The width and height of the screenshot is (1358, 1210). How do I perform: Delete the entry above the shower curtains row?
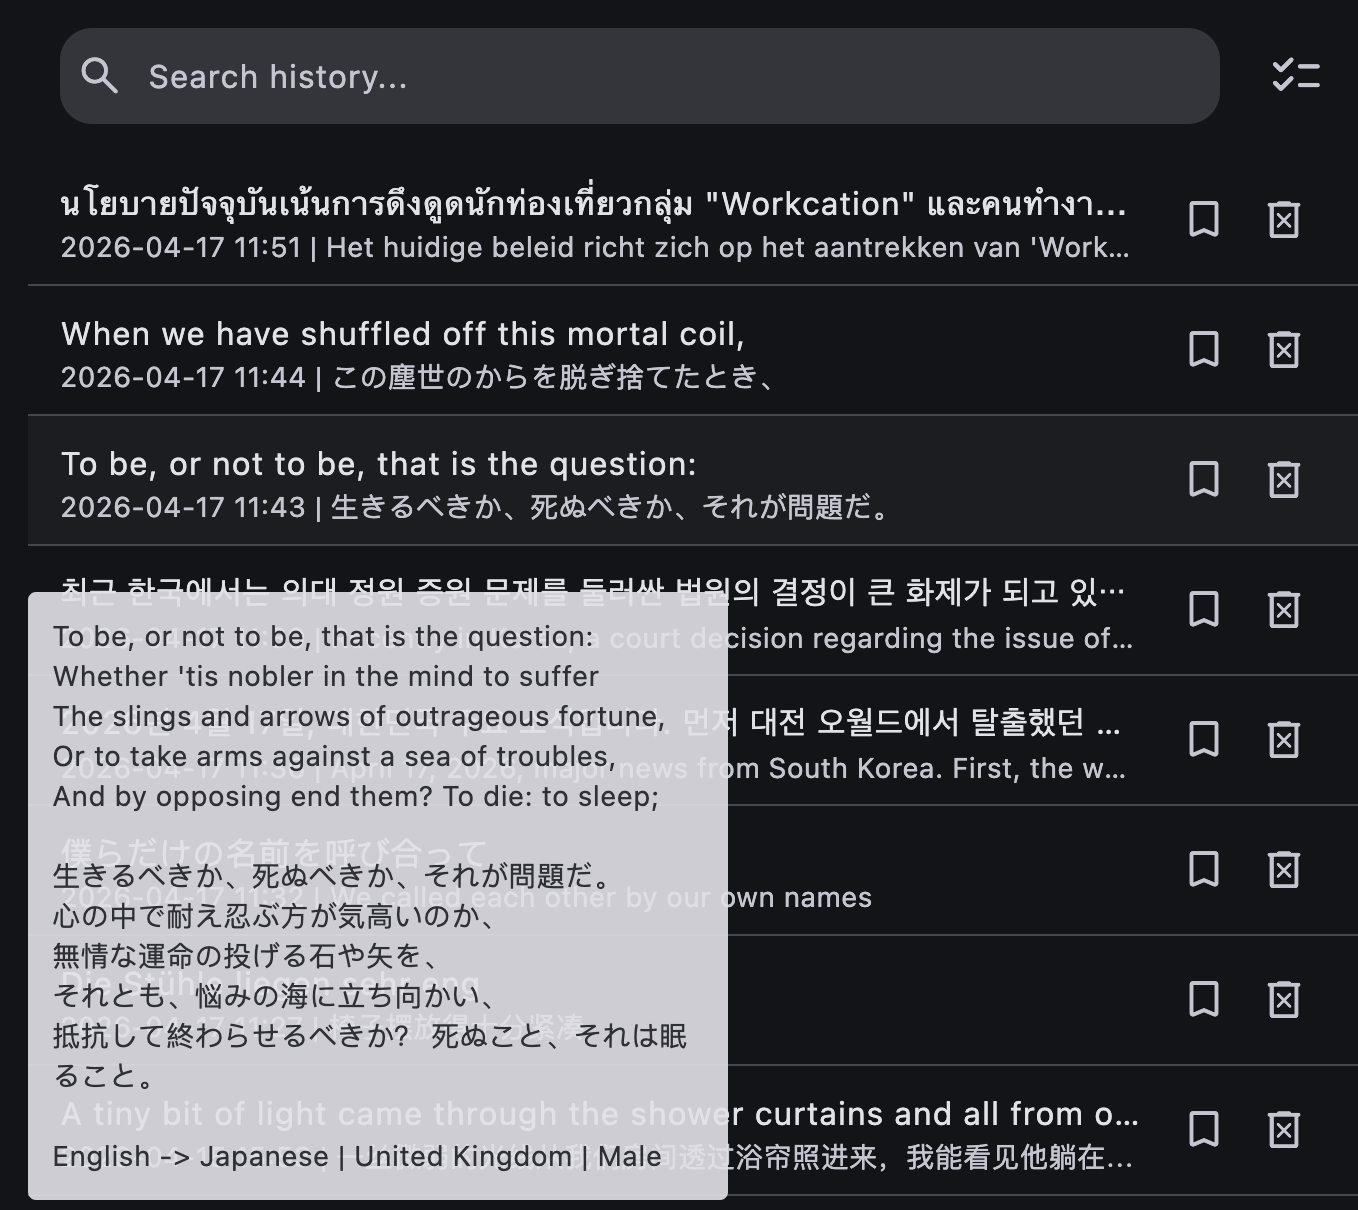pos(1284,999)
